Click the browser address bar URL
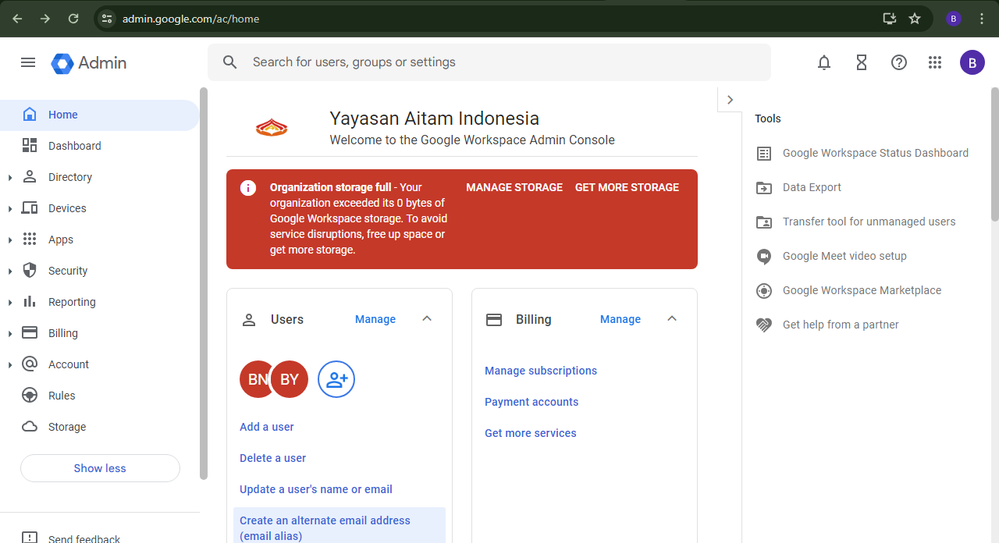This screenshot has height=543, width=999. pos(190,19)
